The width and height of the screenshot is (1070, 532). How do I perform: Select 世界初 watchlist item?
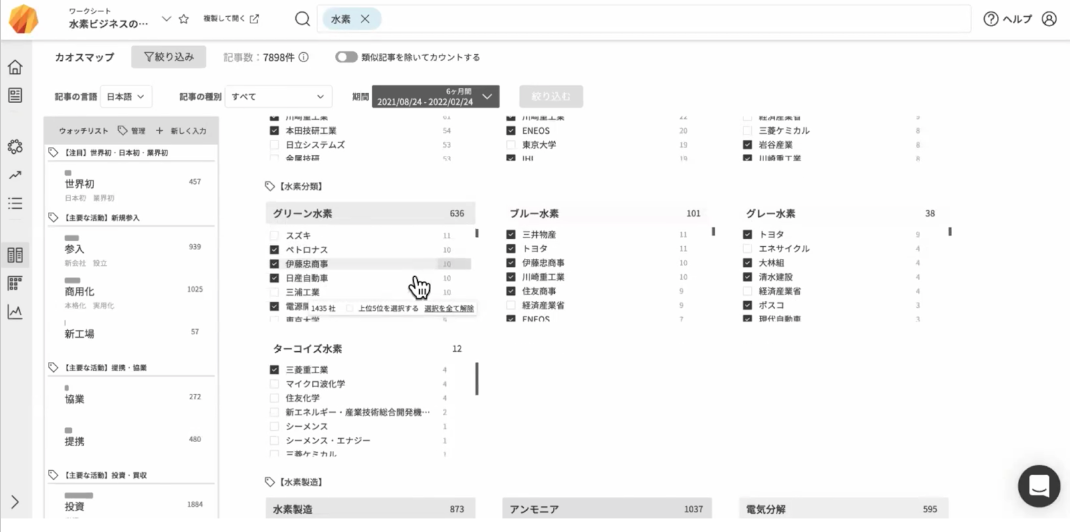[x=132, y=186]
